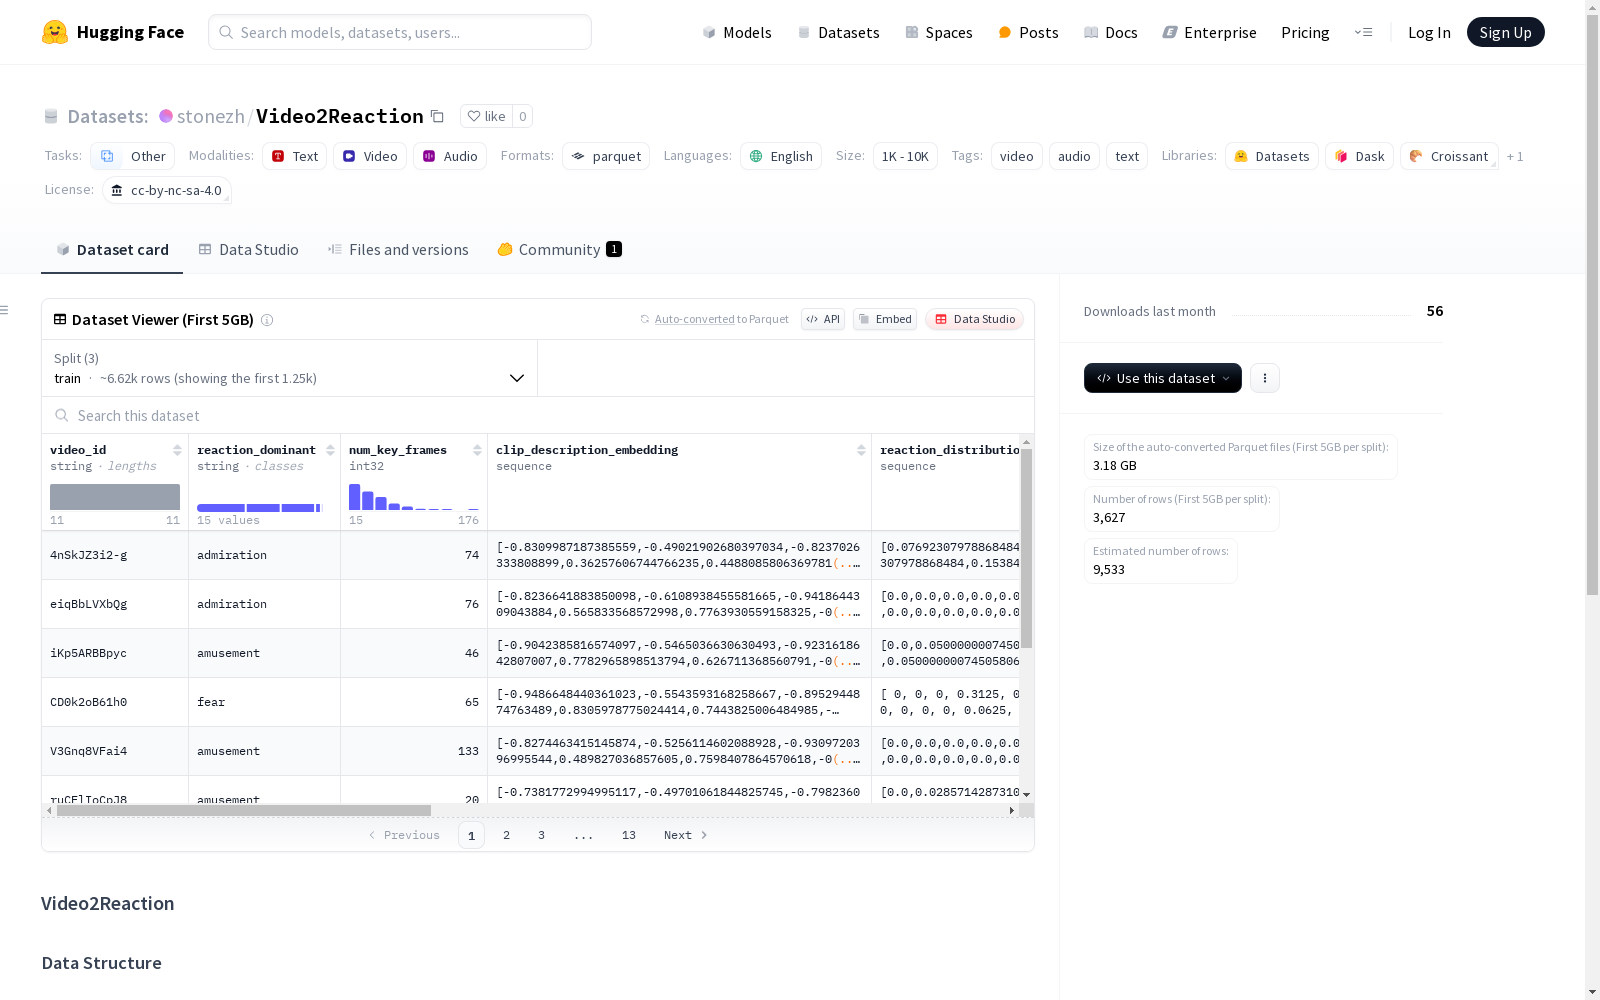
Task: Sort by reaction_dominant column arrows
Action: click(x=330, y=450)
